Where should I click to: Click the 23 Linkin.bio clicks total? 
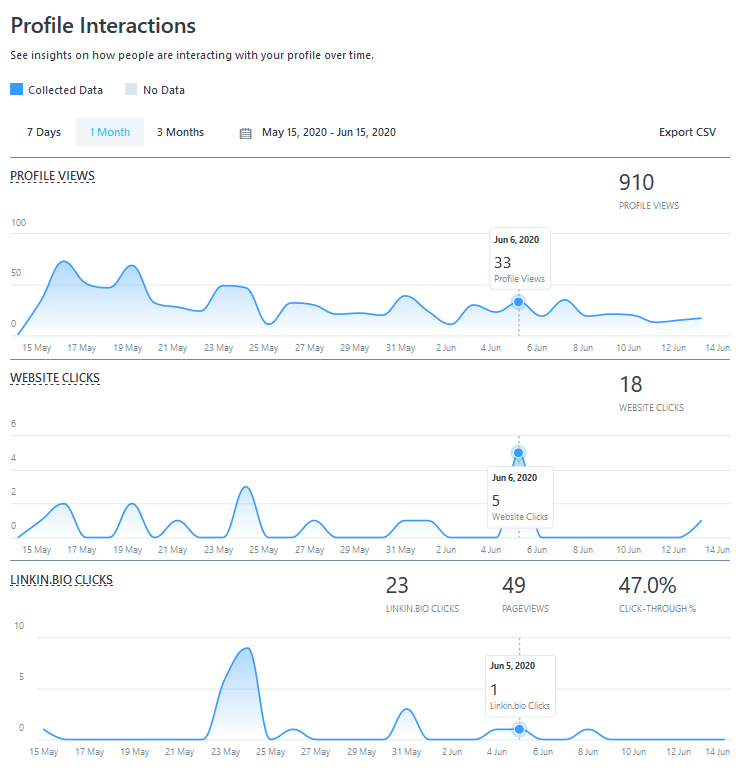click(x=397, y=586)
